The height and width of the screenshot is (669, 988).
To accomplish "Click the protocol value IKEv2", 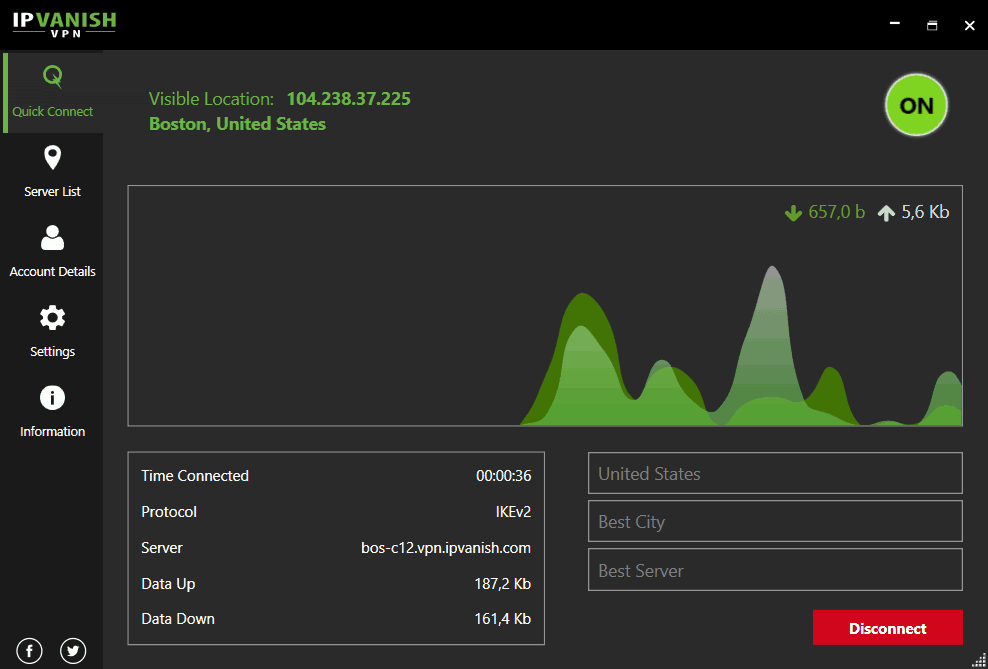I will coord(513,512).
